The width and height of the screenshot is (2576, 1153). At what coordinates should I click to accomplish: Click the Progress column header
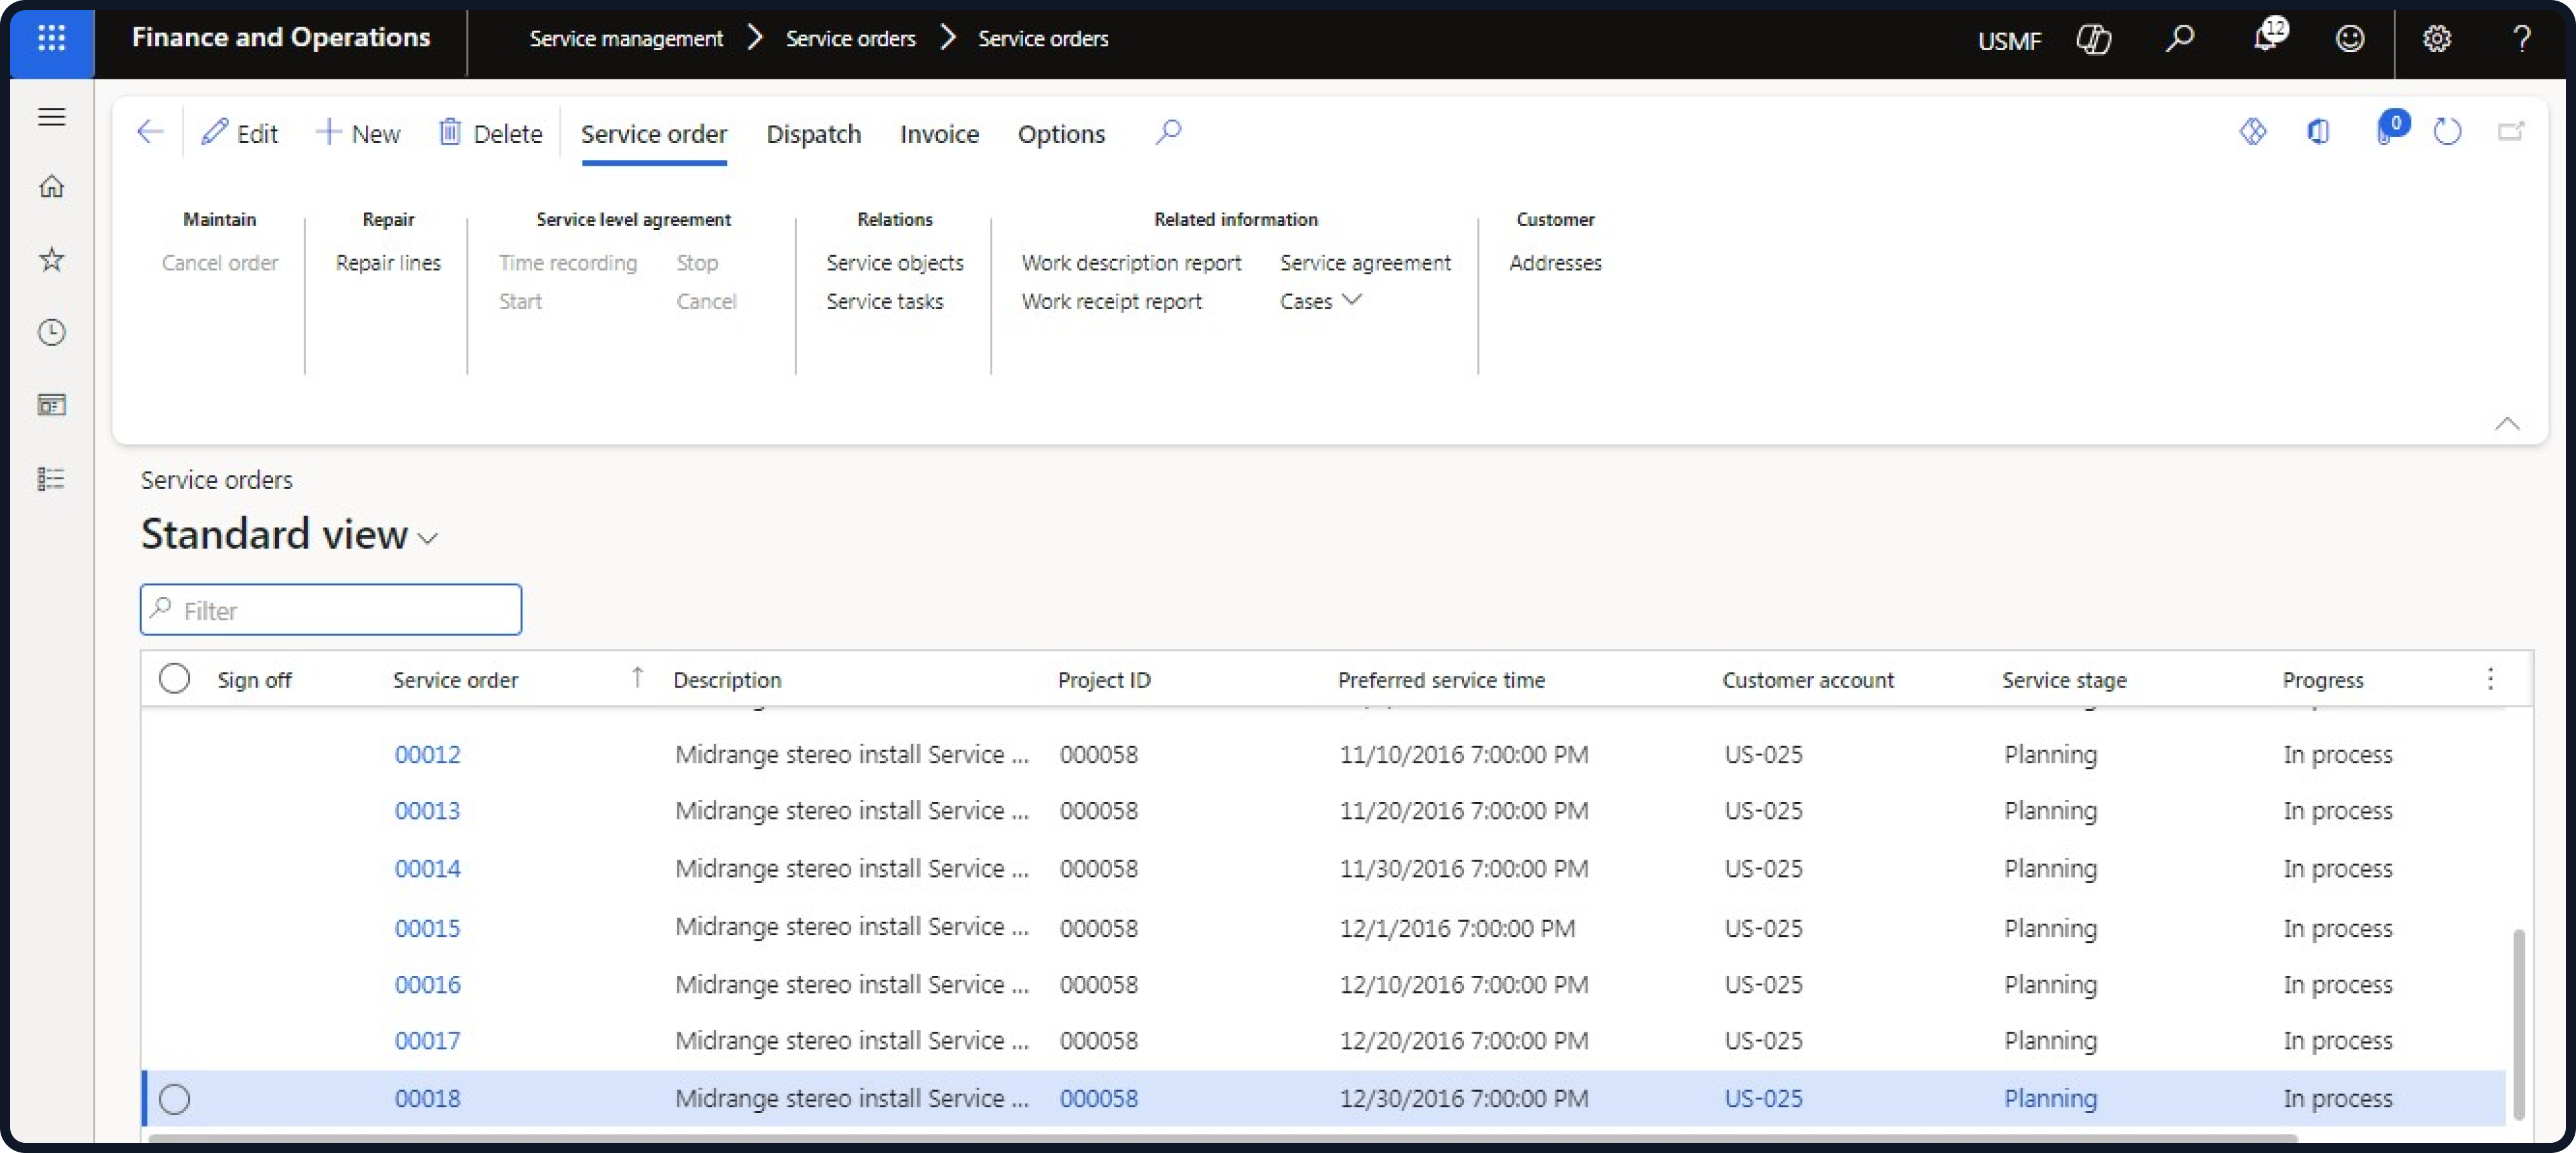tap(2322, 679)
